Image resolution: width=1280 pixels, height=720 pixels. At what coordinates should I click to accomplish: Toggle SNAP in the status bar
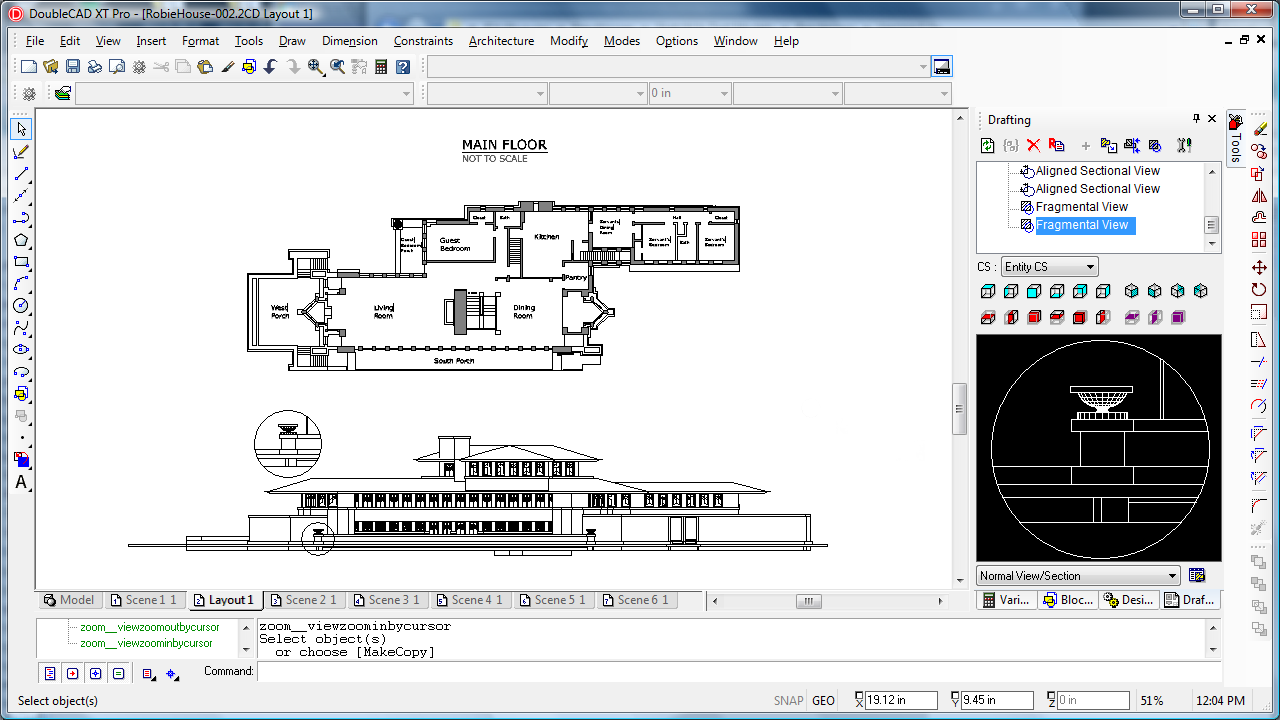pyautogui.click(x=788, y=700)
